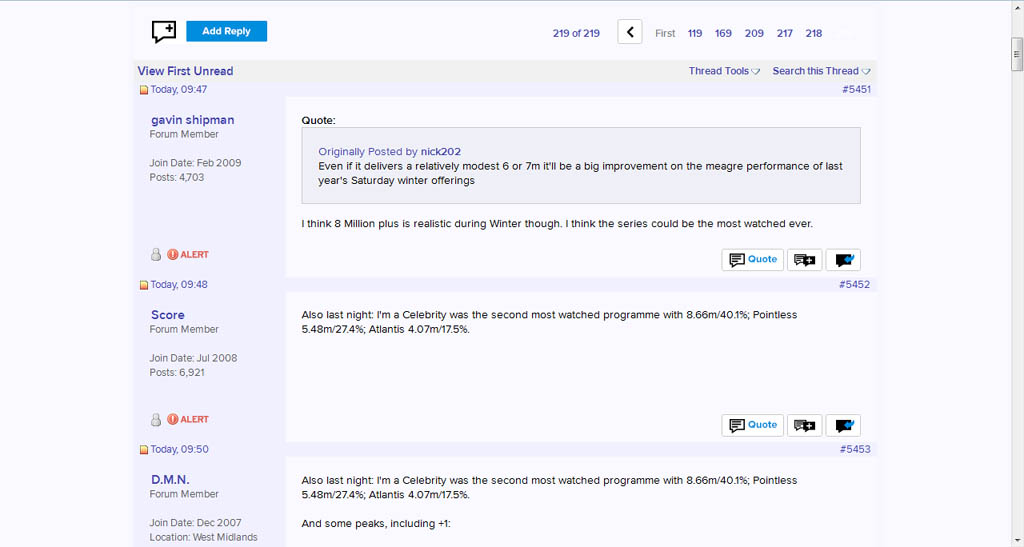Quick reply to post #5452 icon
Viewport: 1024px width, 547px height.
coord(843,425)
